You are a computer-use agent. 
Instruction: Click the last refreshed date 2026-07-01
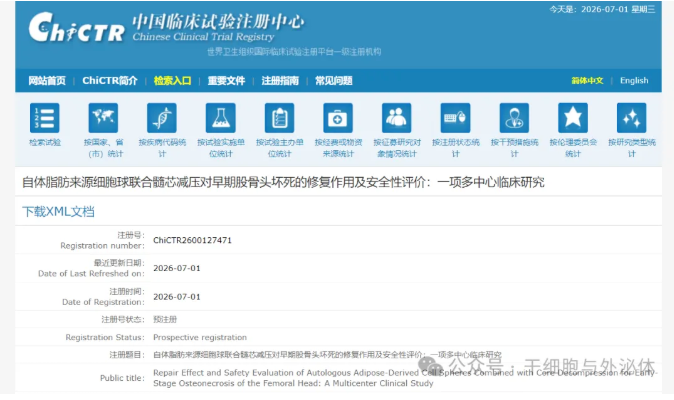pyautogui.click(x=177, y=268)
